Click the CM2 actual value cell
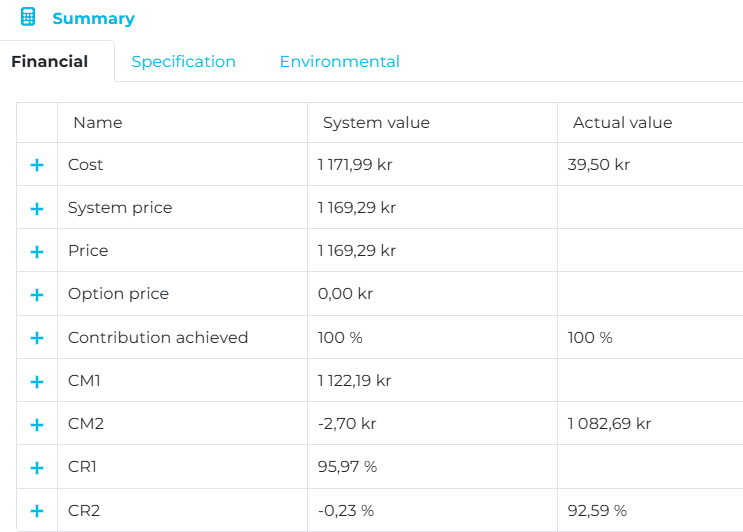 (x=609, y=424)
